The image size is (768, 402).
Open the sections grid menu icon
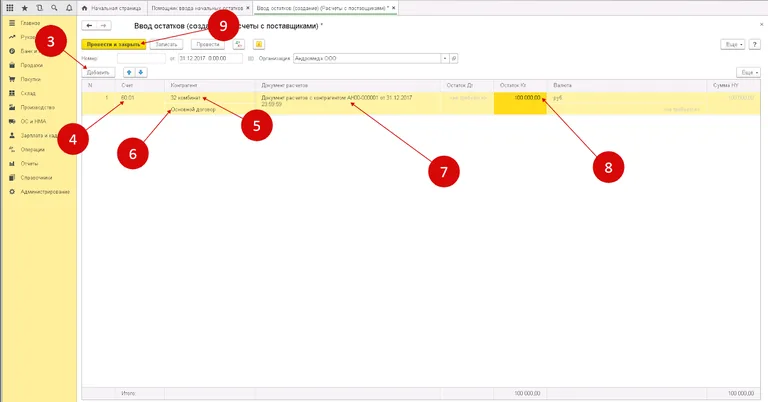(x=10, y=7)
